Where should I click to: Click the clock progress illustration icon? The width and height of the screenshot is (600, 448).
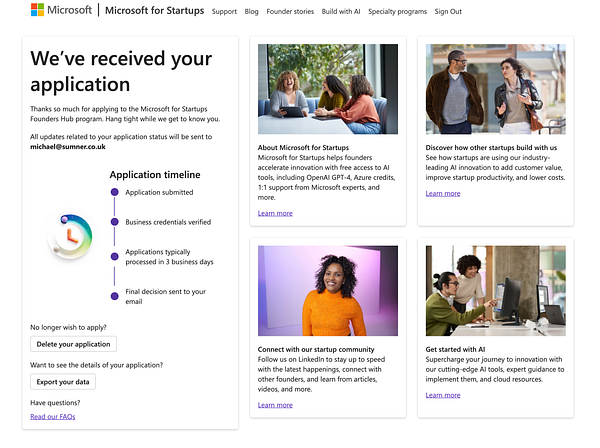click(70, 237)
